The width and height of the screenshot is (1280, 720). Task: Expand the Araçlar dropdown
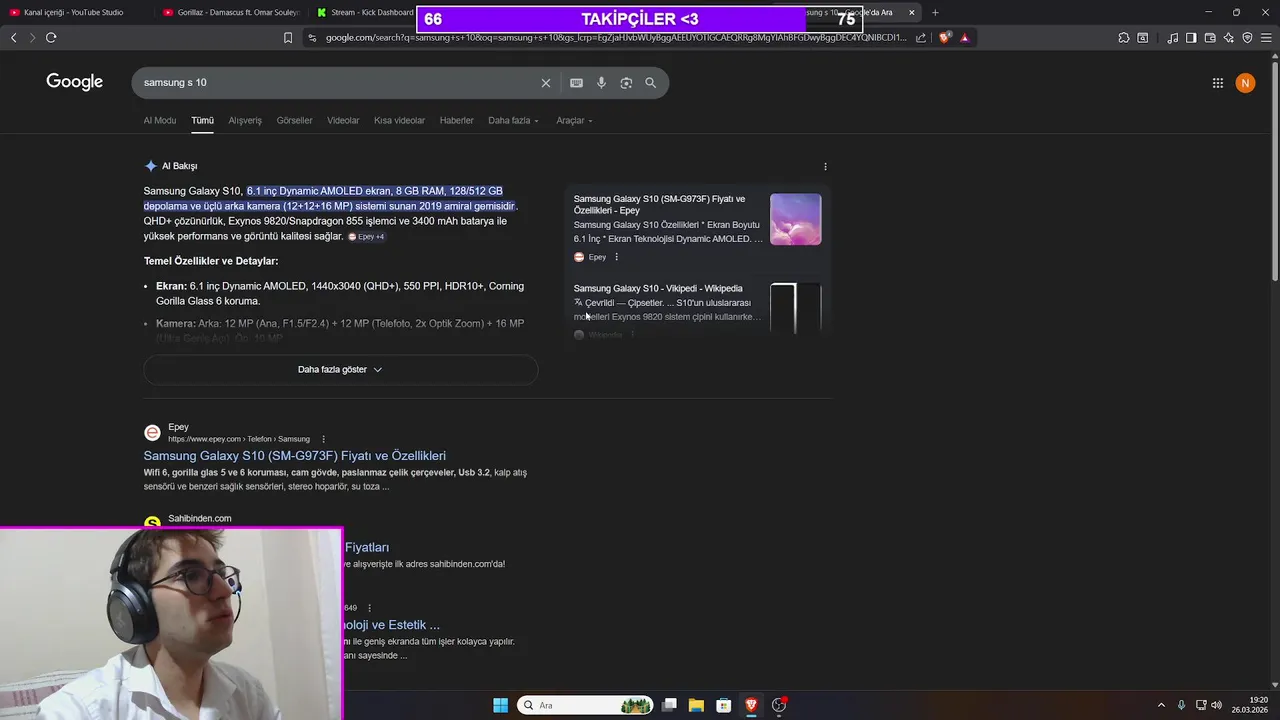click(x=574, y=121)
